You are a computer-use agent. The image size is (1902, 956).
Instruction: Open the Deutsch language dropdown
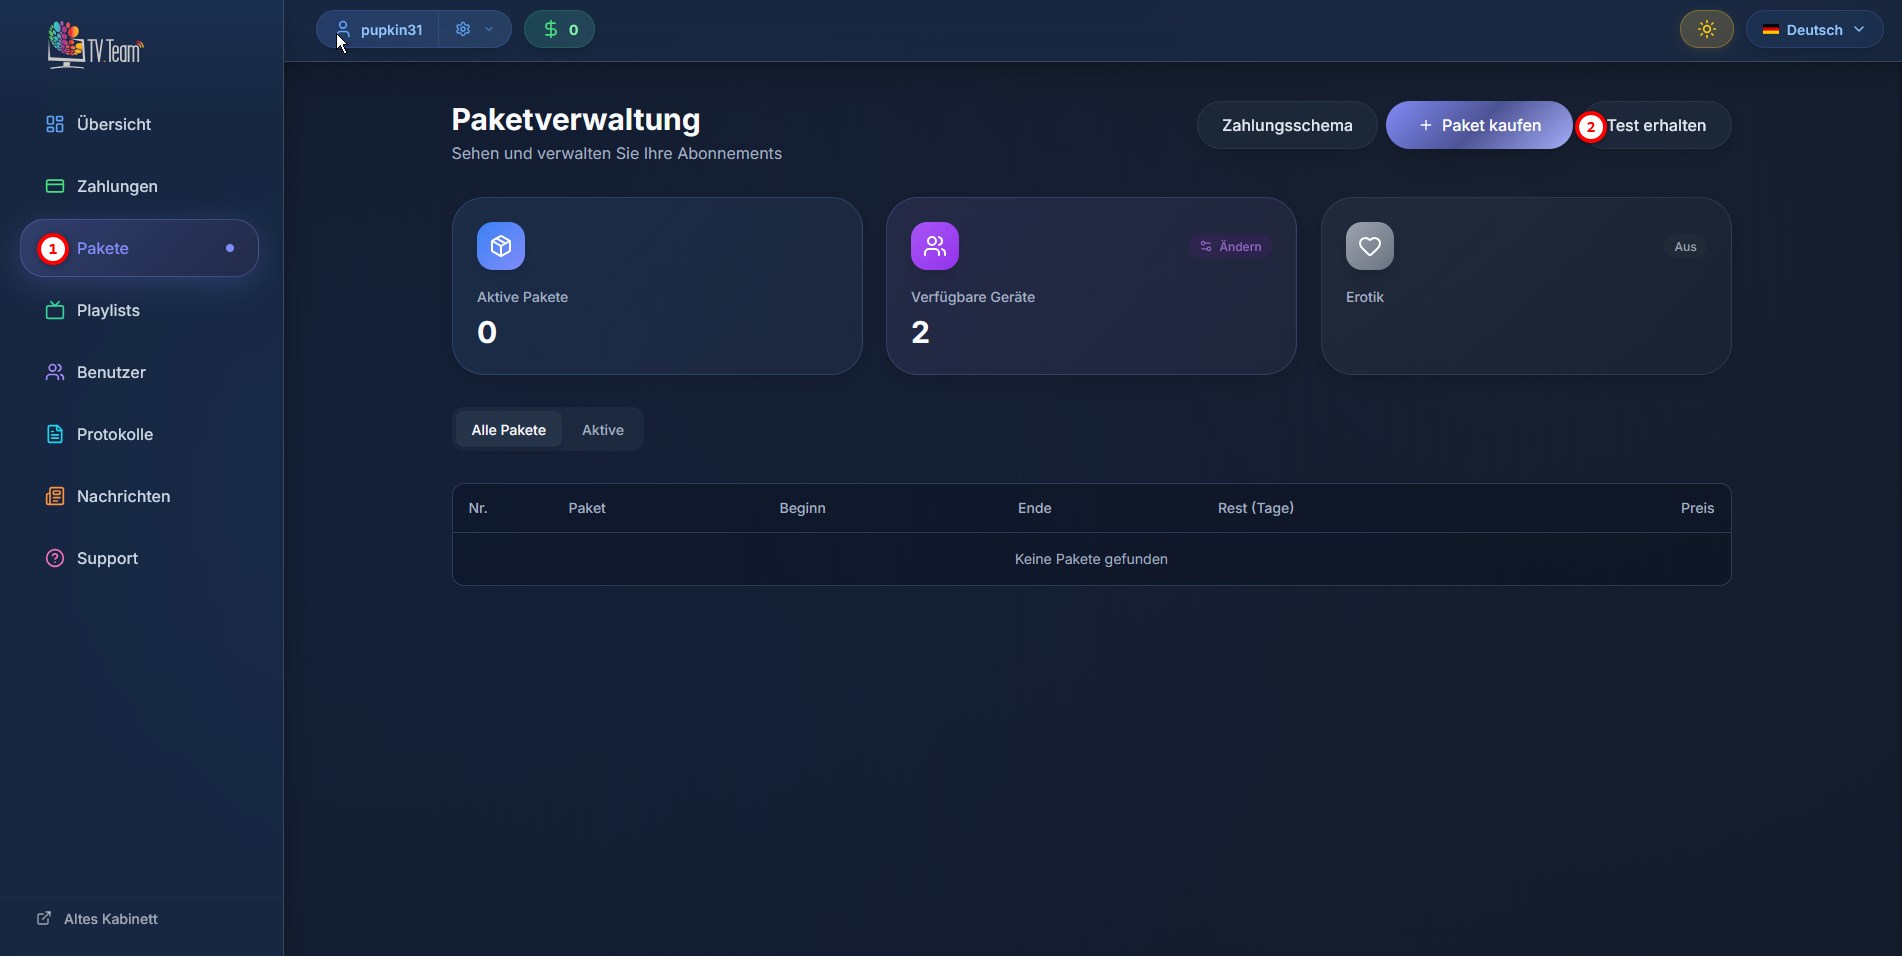coord(1813,30)
